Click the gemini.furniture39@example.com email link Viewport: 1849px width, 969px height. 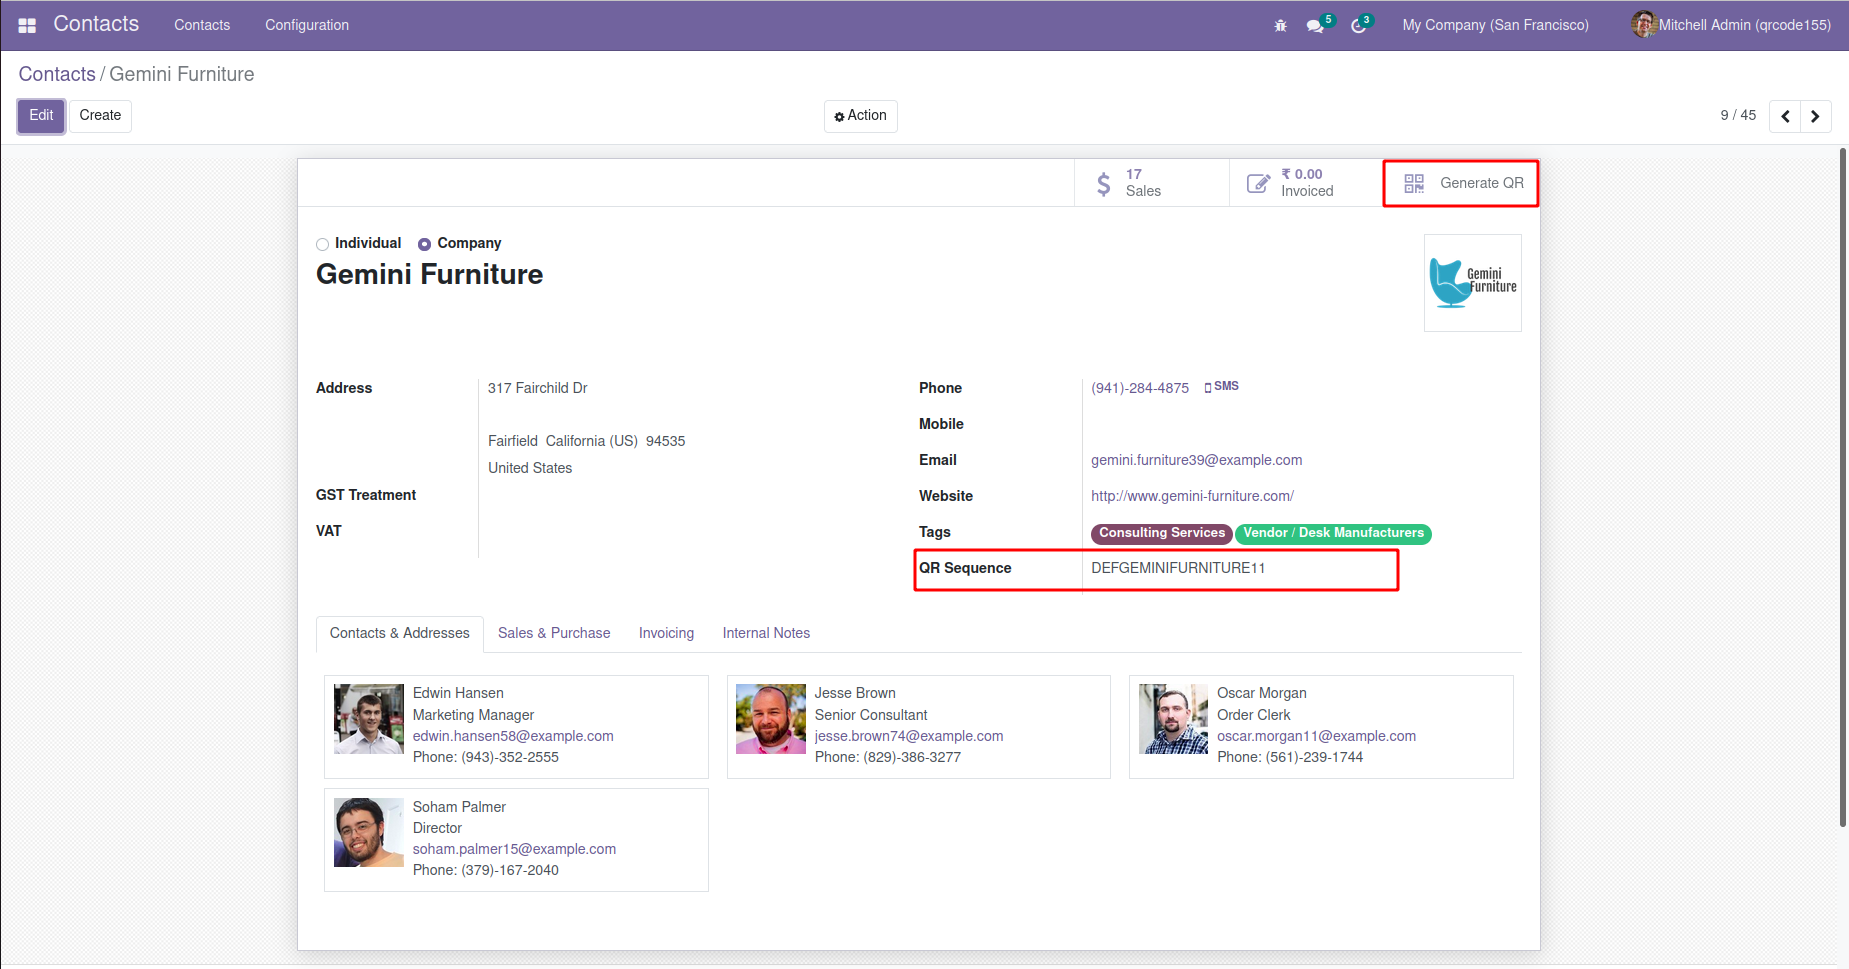[x=1196, y=460]
